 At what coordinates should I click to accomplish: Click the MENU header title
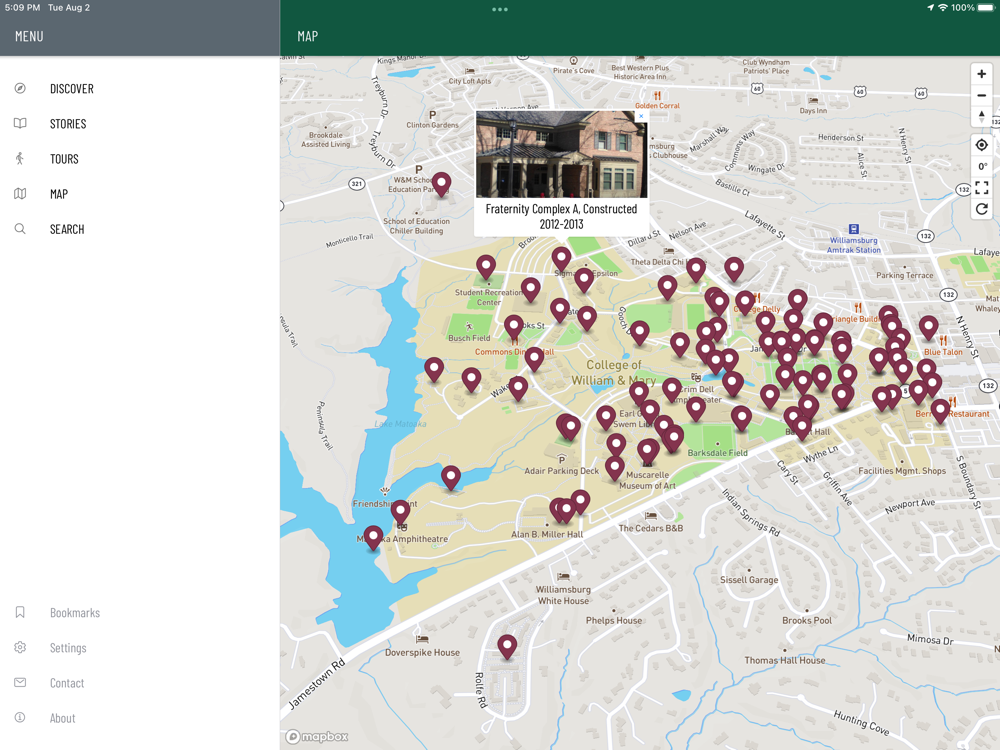click(x=29, y=36)
